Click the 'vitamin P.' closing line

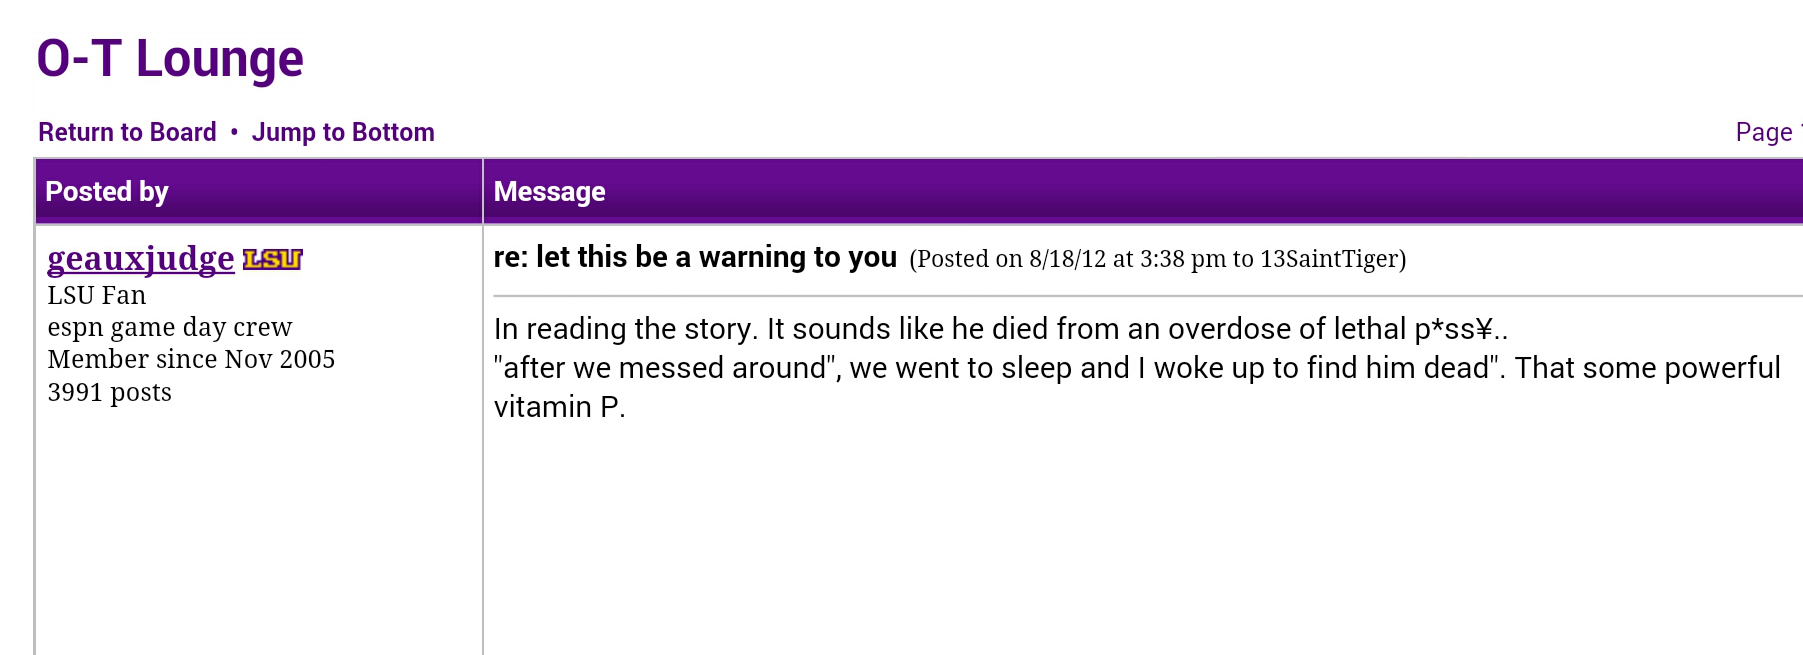tap(560, 407)
